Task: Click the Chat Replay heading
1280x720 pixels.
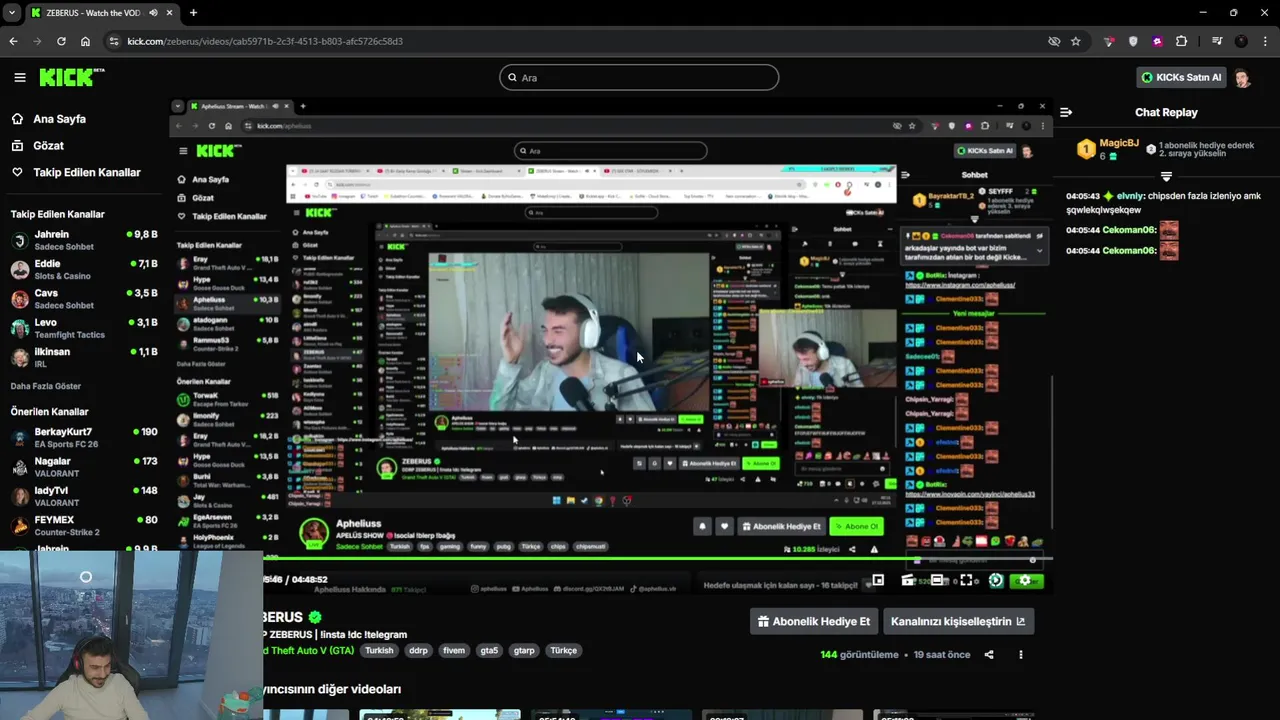Action: point(1166,112)
